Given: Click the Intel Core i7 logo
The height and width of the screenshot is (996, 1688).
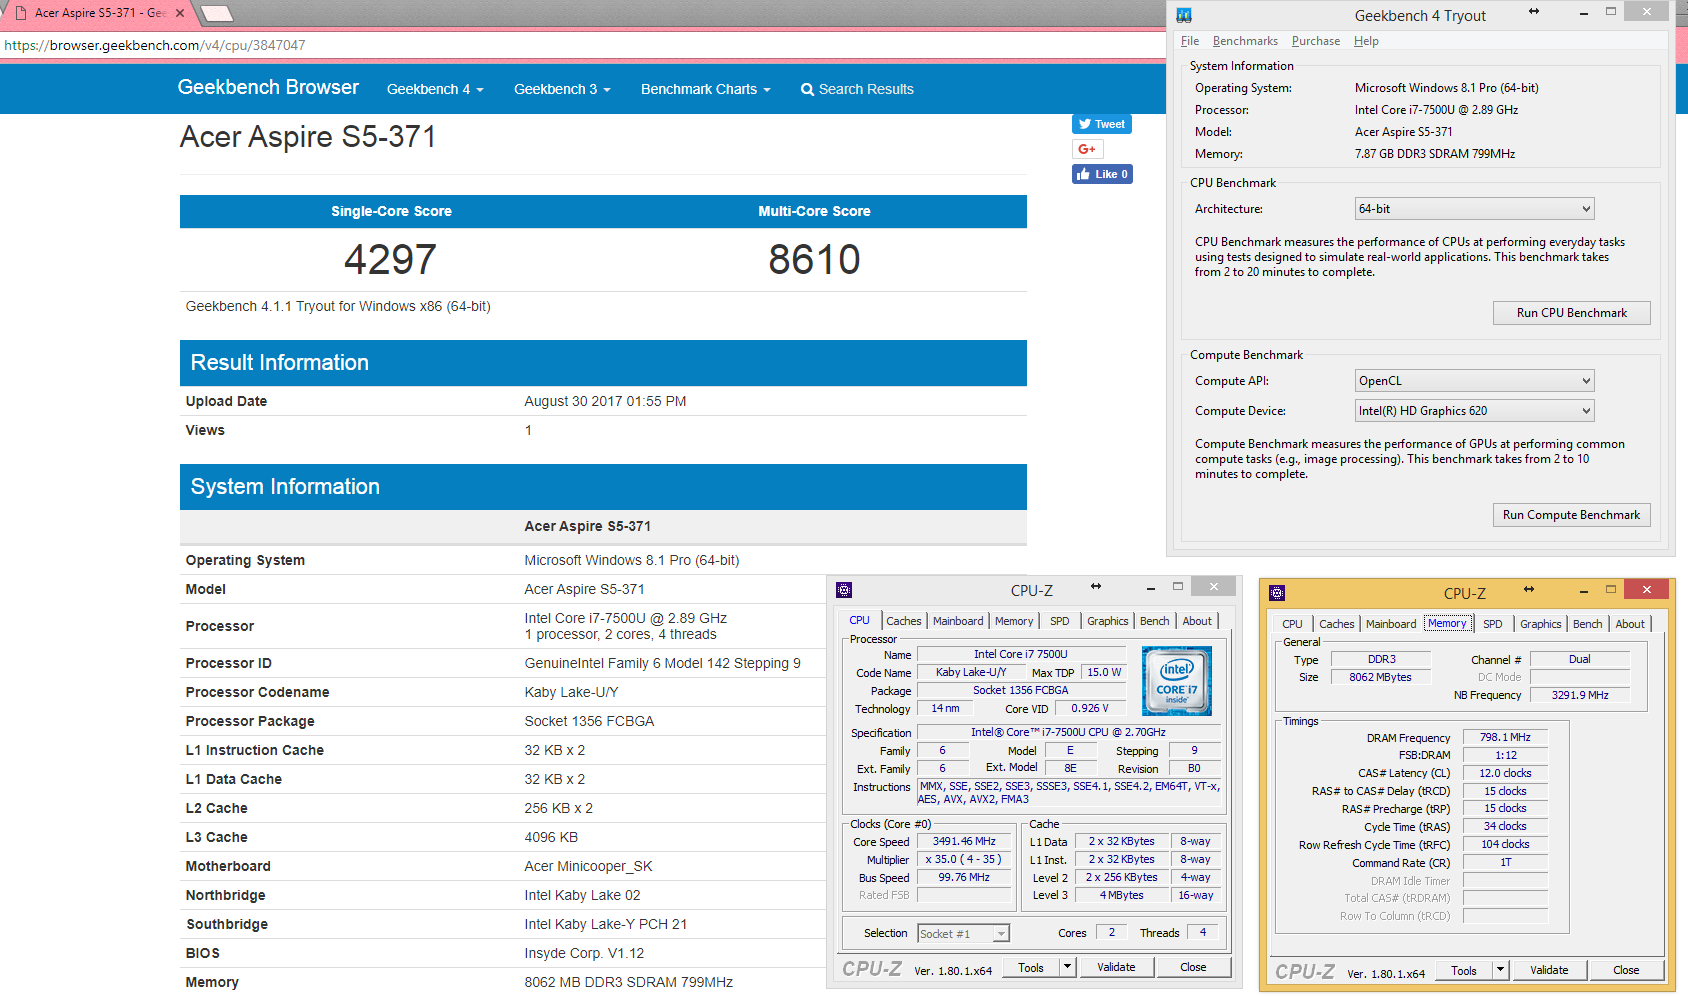Looking at the screenshot, I should pos(1177,681).
